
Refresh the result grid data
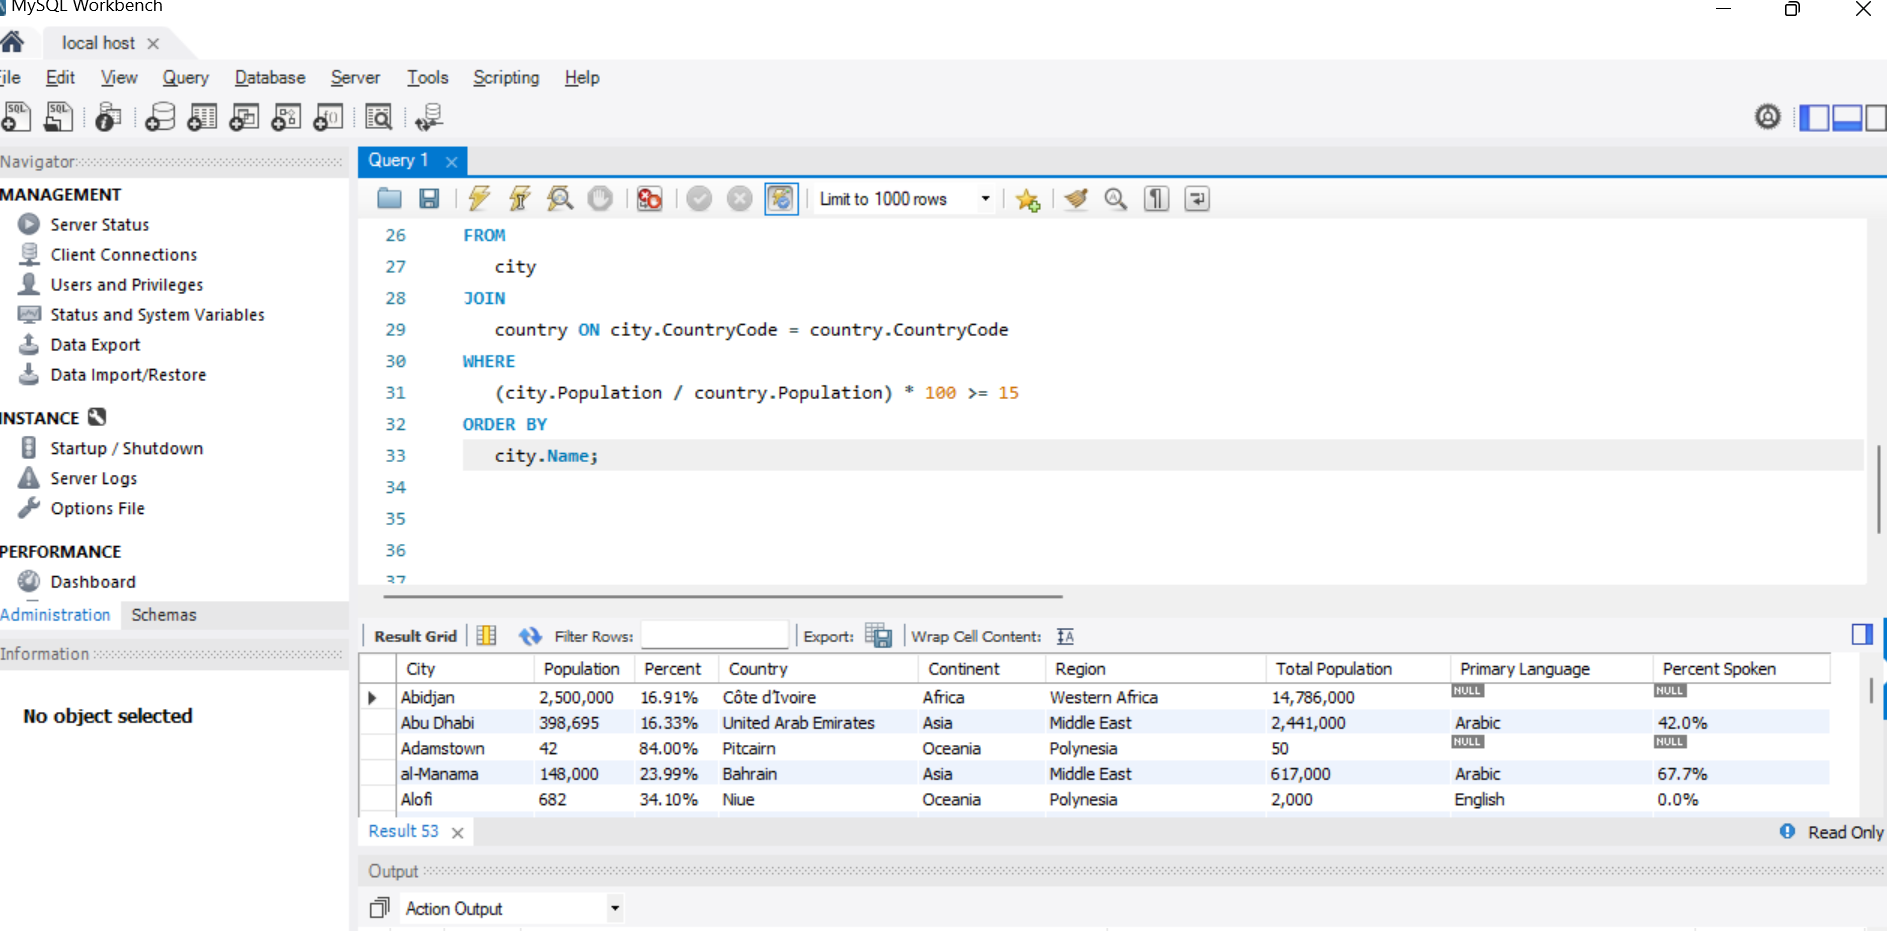pyautogui.click(x=530, y=636)
